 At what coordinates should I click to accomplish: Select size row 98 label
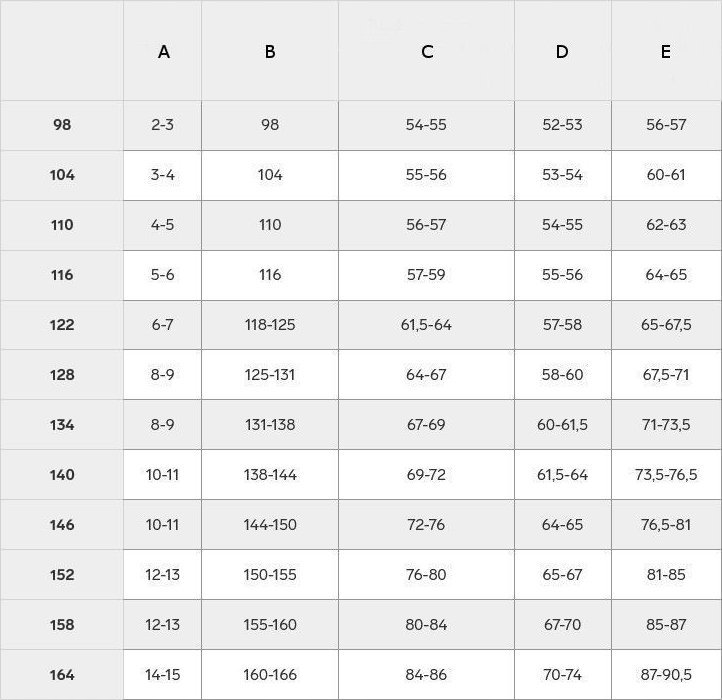(62, 125)
